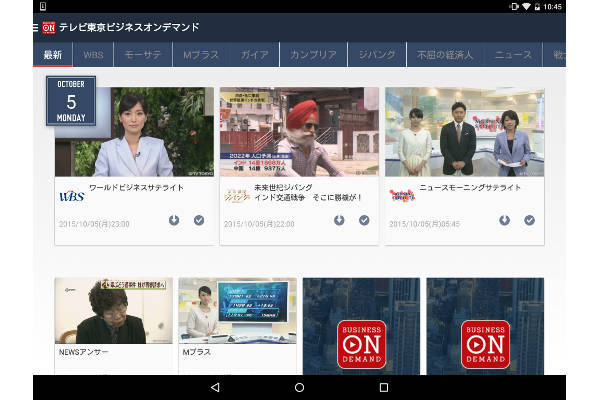This screenshot has height=400, width=600.
Task: Click the NEWSアンサー caption
Action: 83,352
